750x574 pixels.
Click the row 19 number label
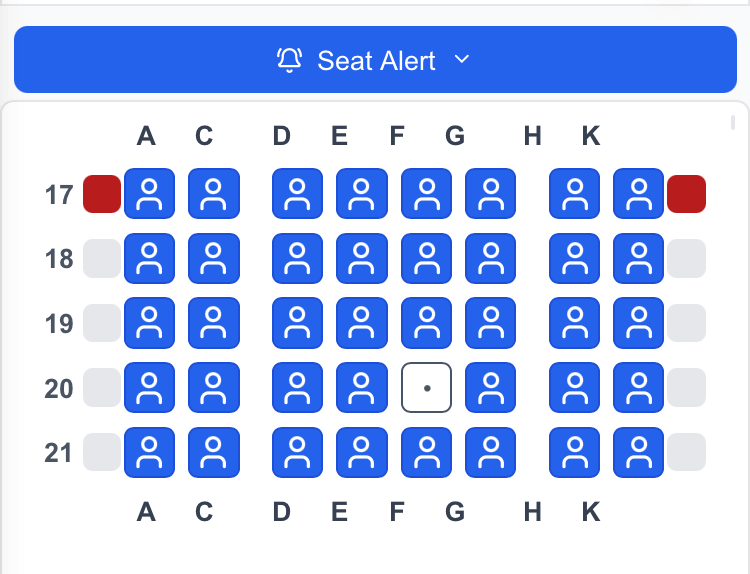coord(60,324)
